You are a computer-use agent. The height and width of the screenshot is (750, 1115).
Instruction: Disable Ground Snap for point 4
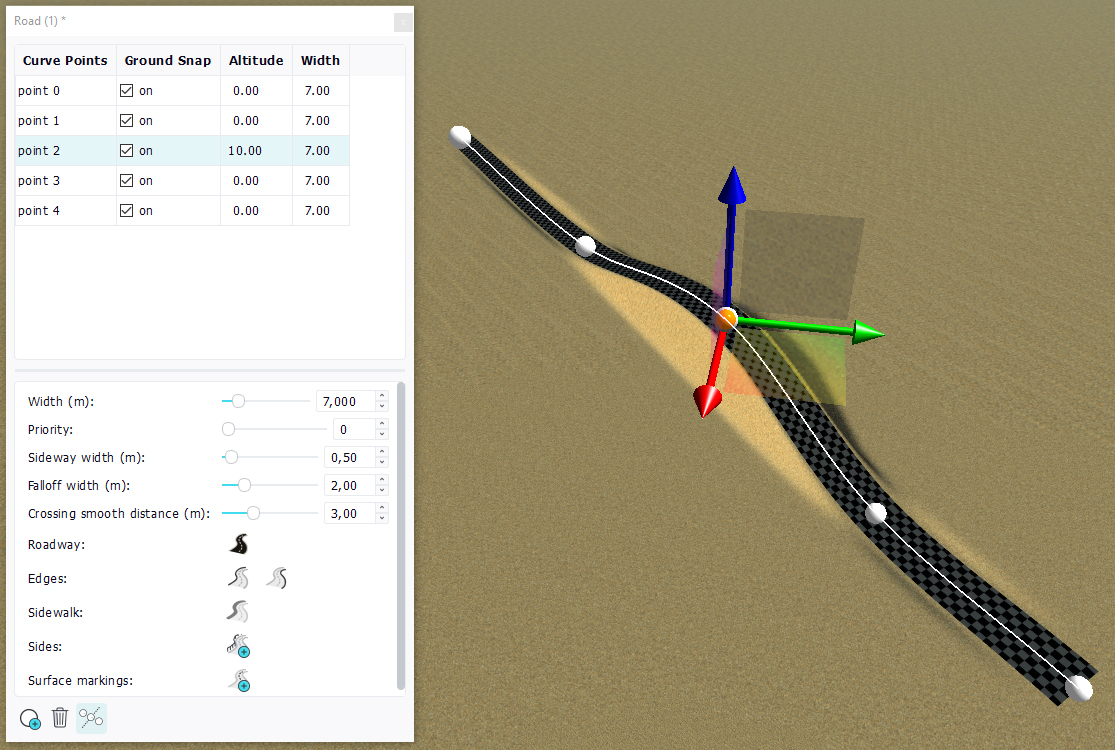[x=126, y=211]
